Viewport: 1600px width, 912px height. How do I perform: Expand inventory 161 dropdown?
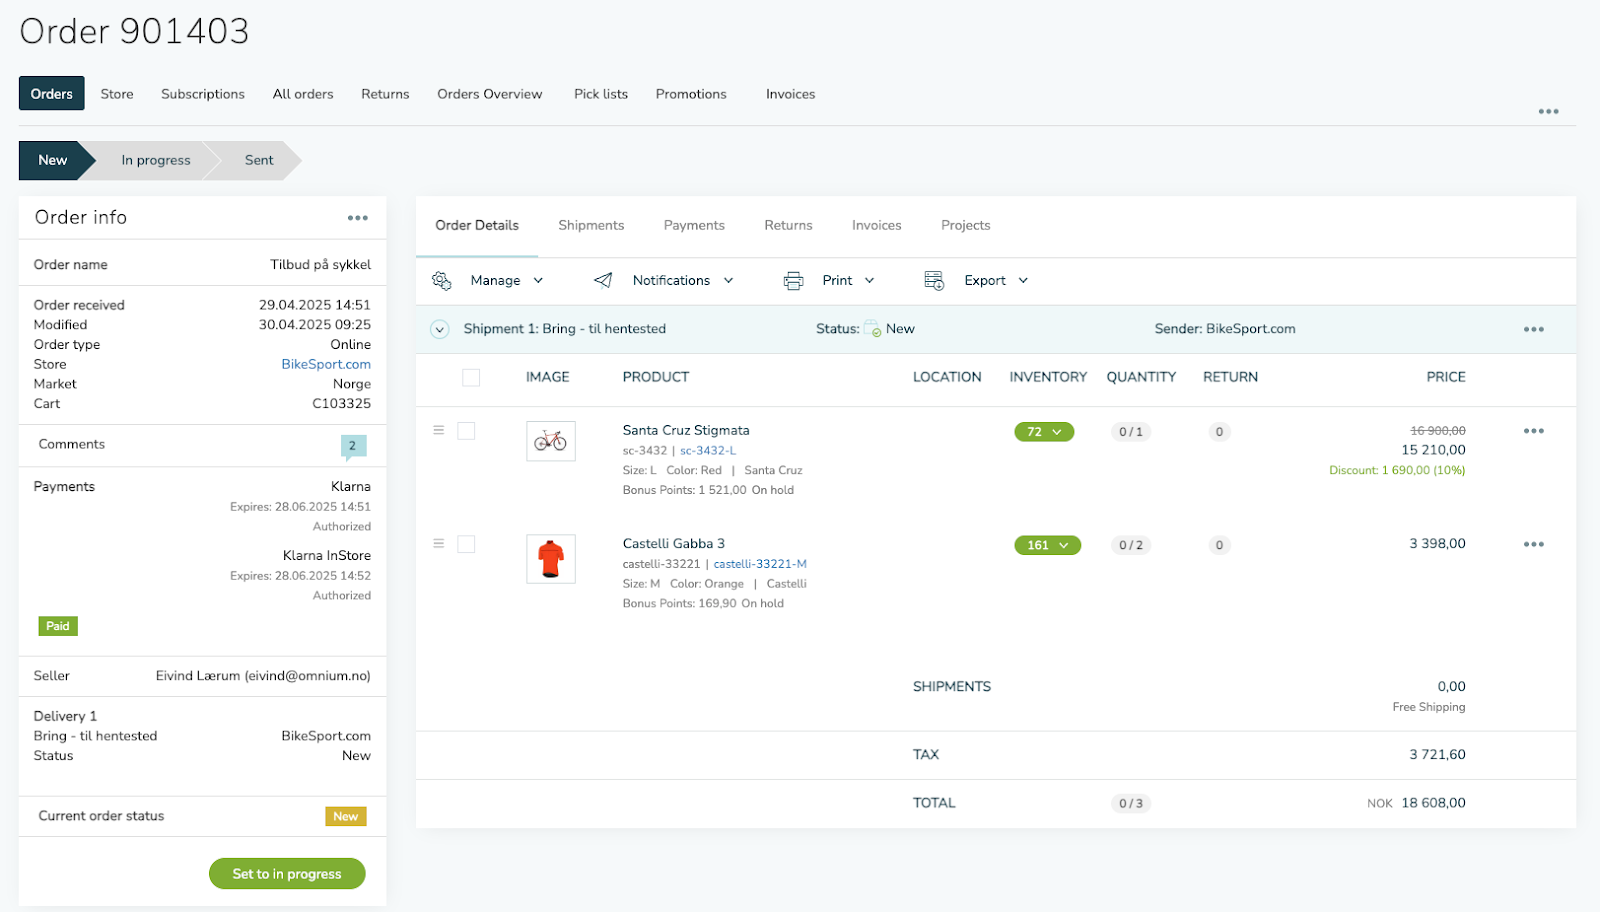point(1047,545)
